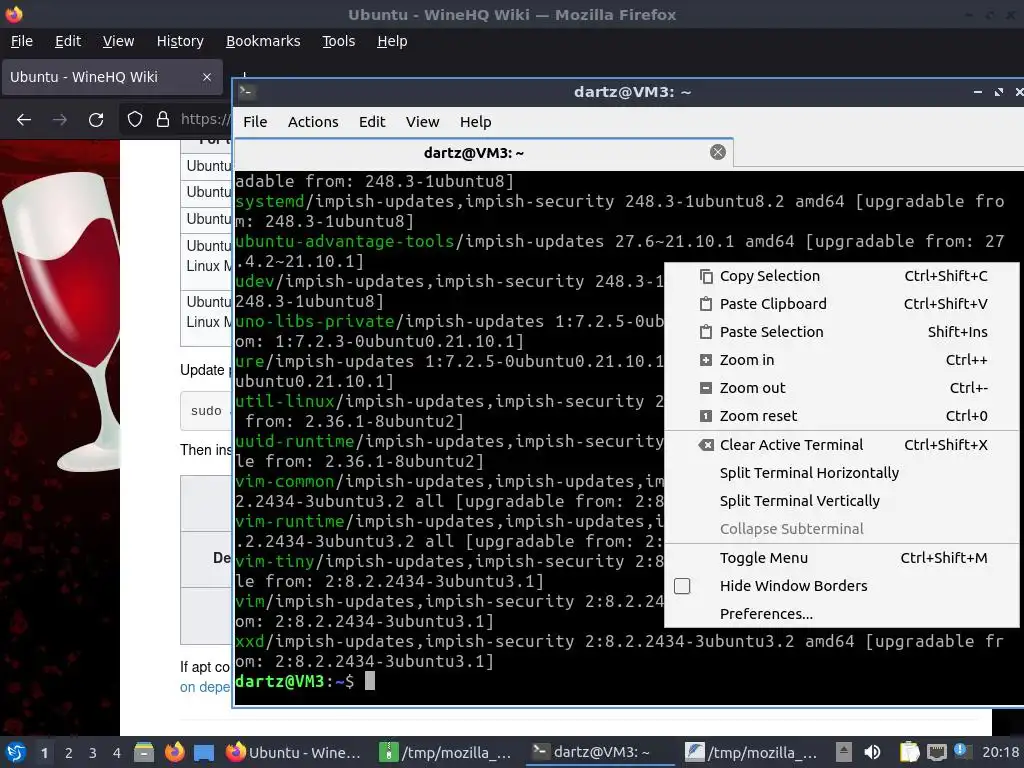Click the 'on depe' link on the wiki page
Image resolution: width=1024 pixels, height=768 pixels.
(x=204, y=688)
